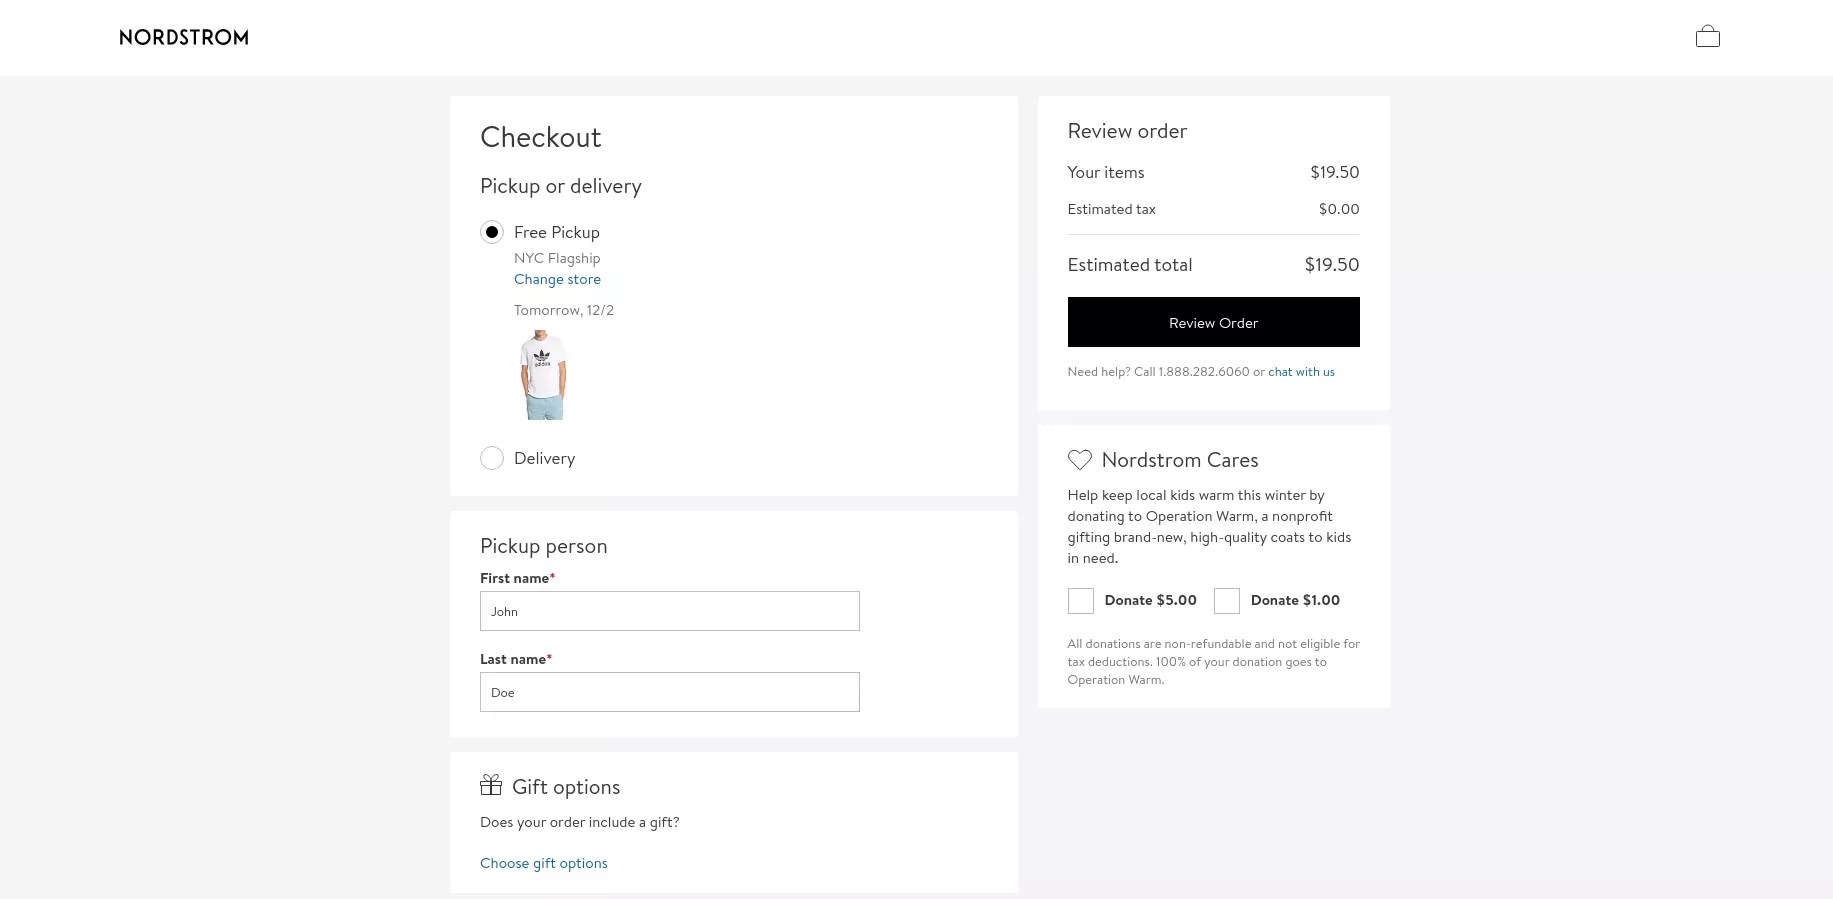This screenshot has width=1833, height=899.
Task: Click the Last name input field
Action: (x=669, y=692)
